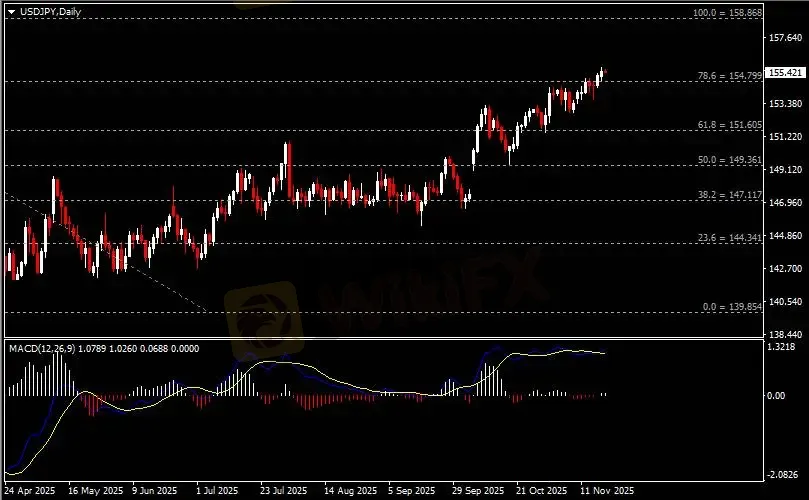
Task: Click the 142.700 price scale value
Action: (x=785, y=269)
